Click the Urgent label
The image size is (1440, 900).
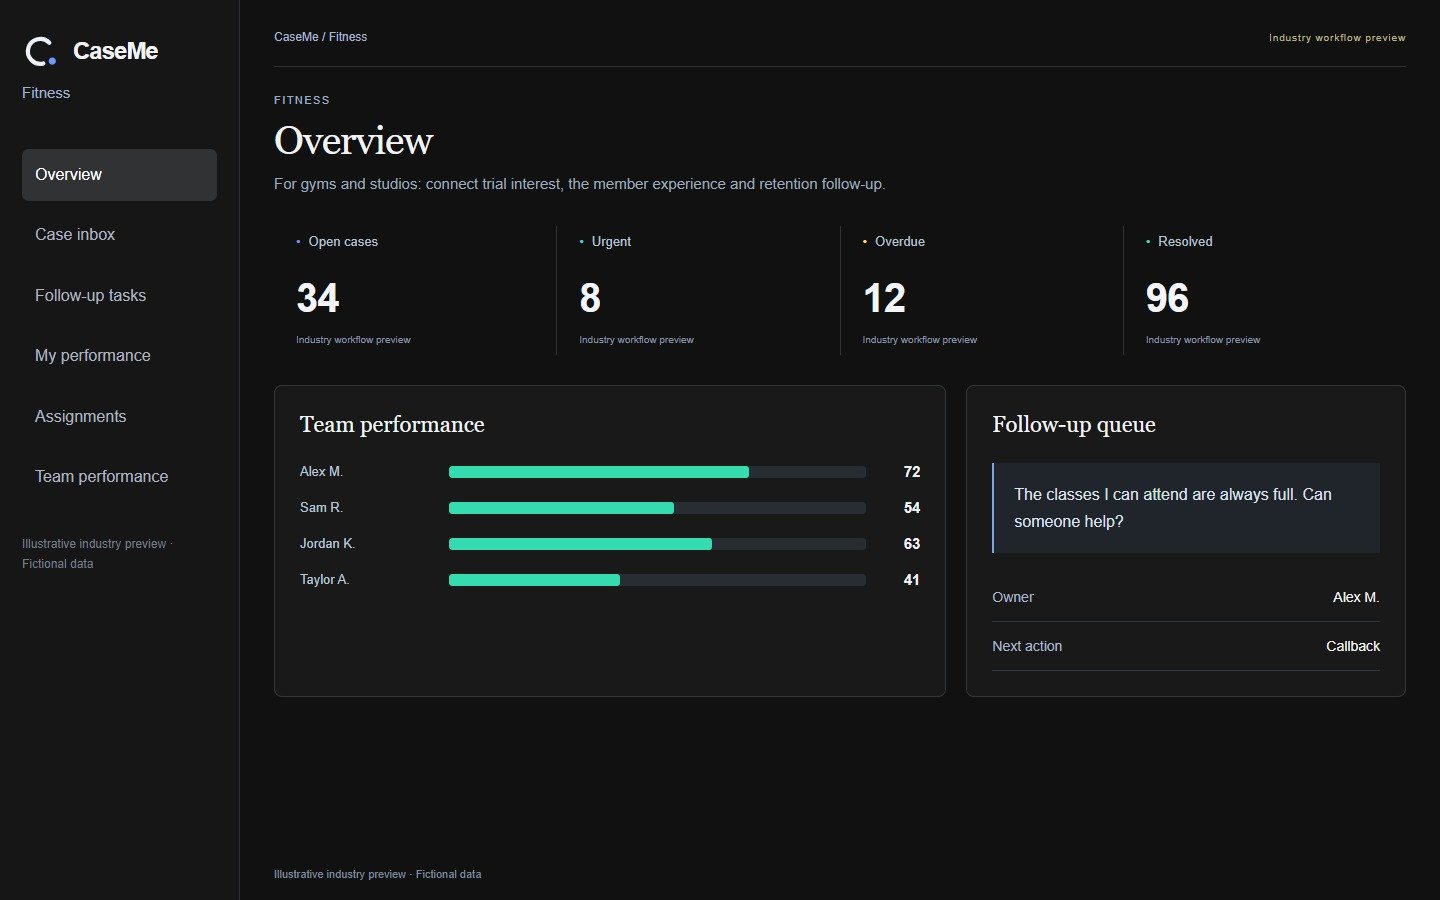[611, 242]
